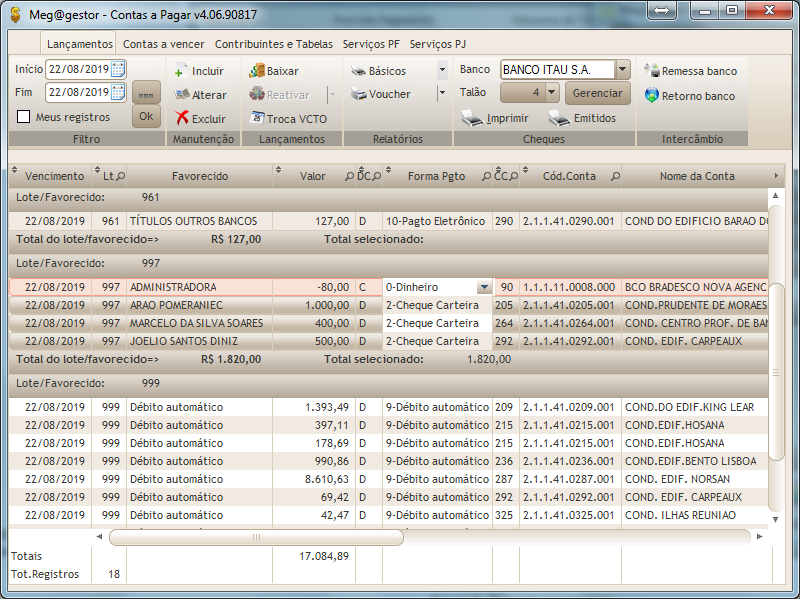Click the Baixar toolbar icon
This screenshot has width=800, height=599.
257,71
